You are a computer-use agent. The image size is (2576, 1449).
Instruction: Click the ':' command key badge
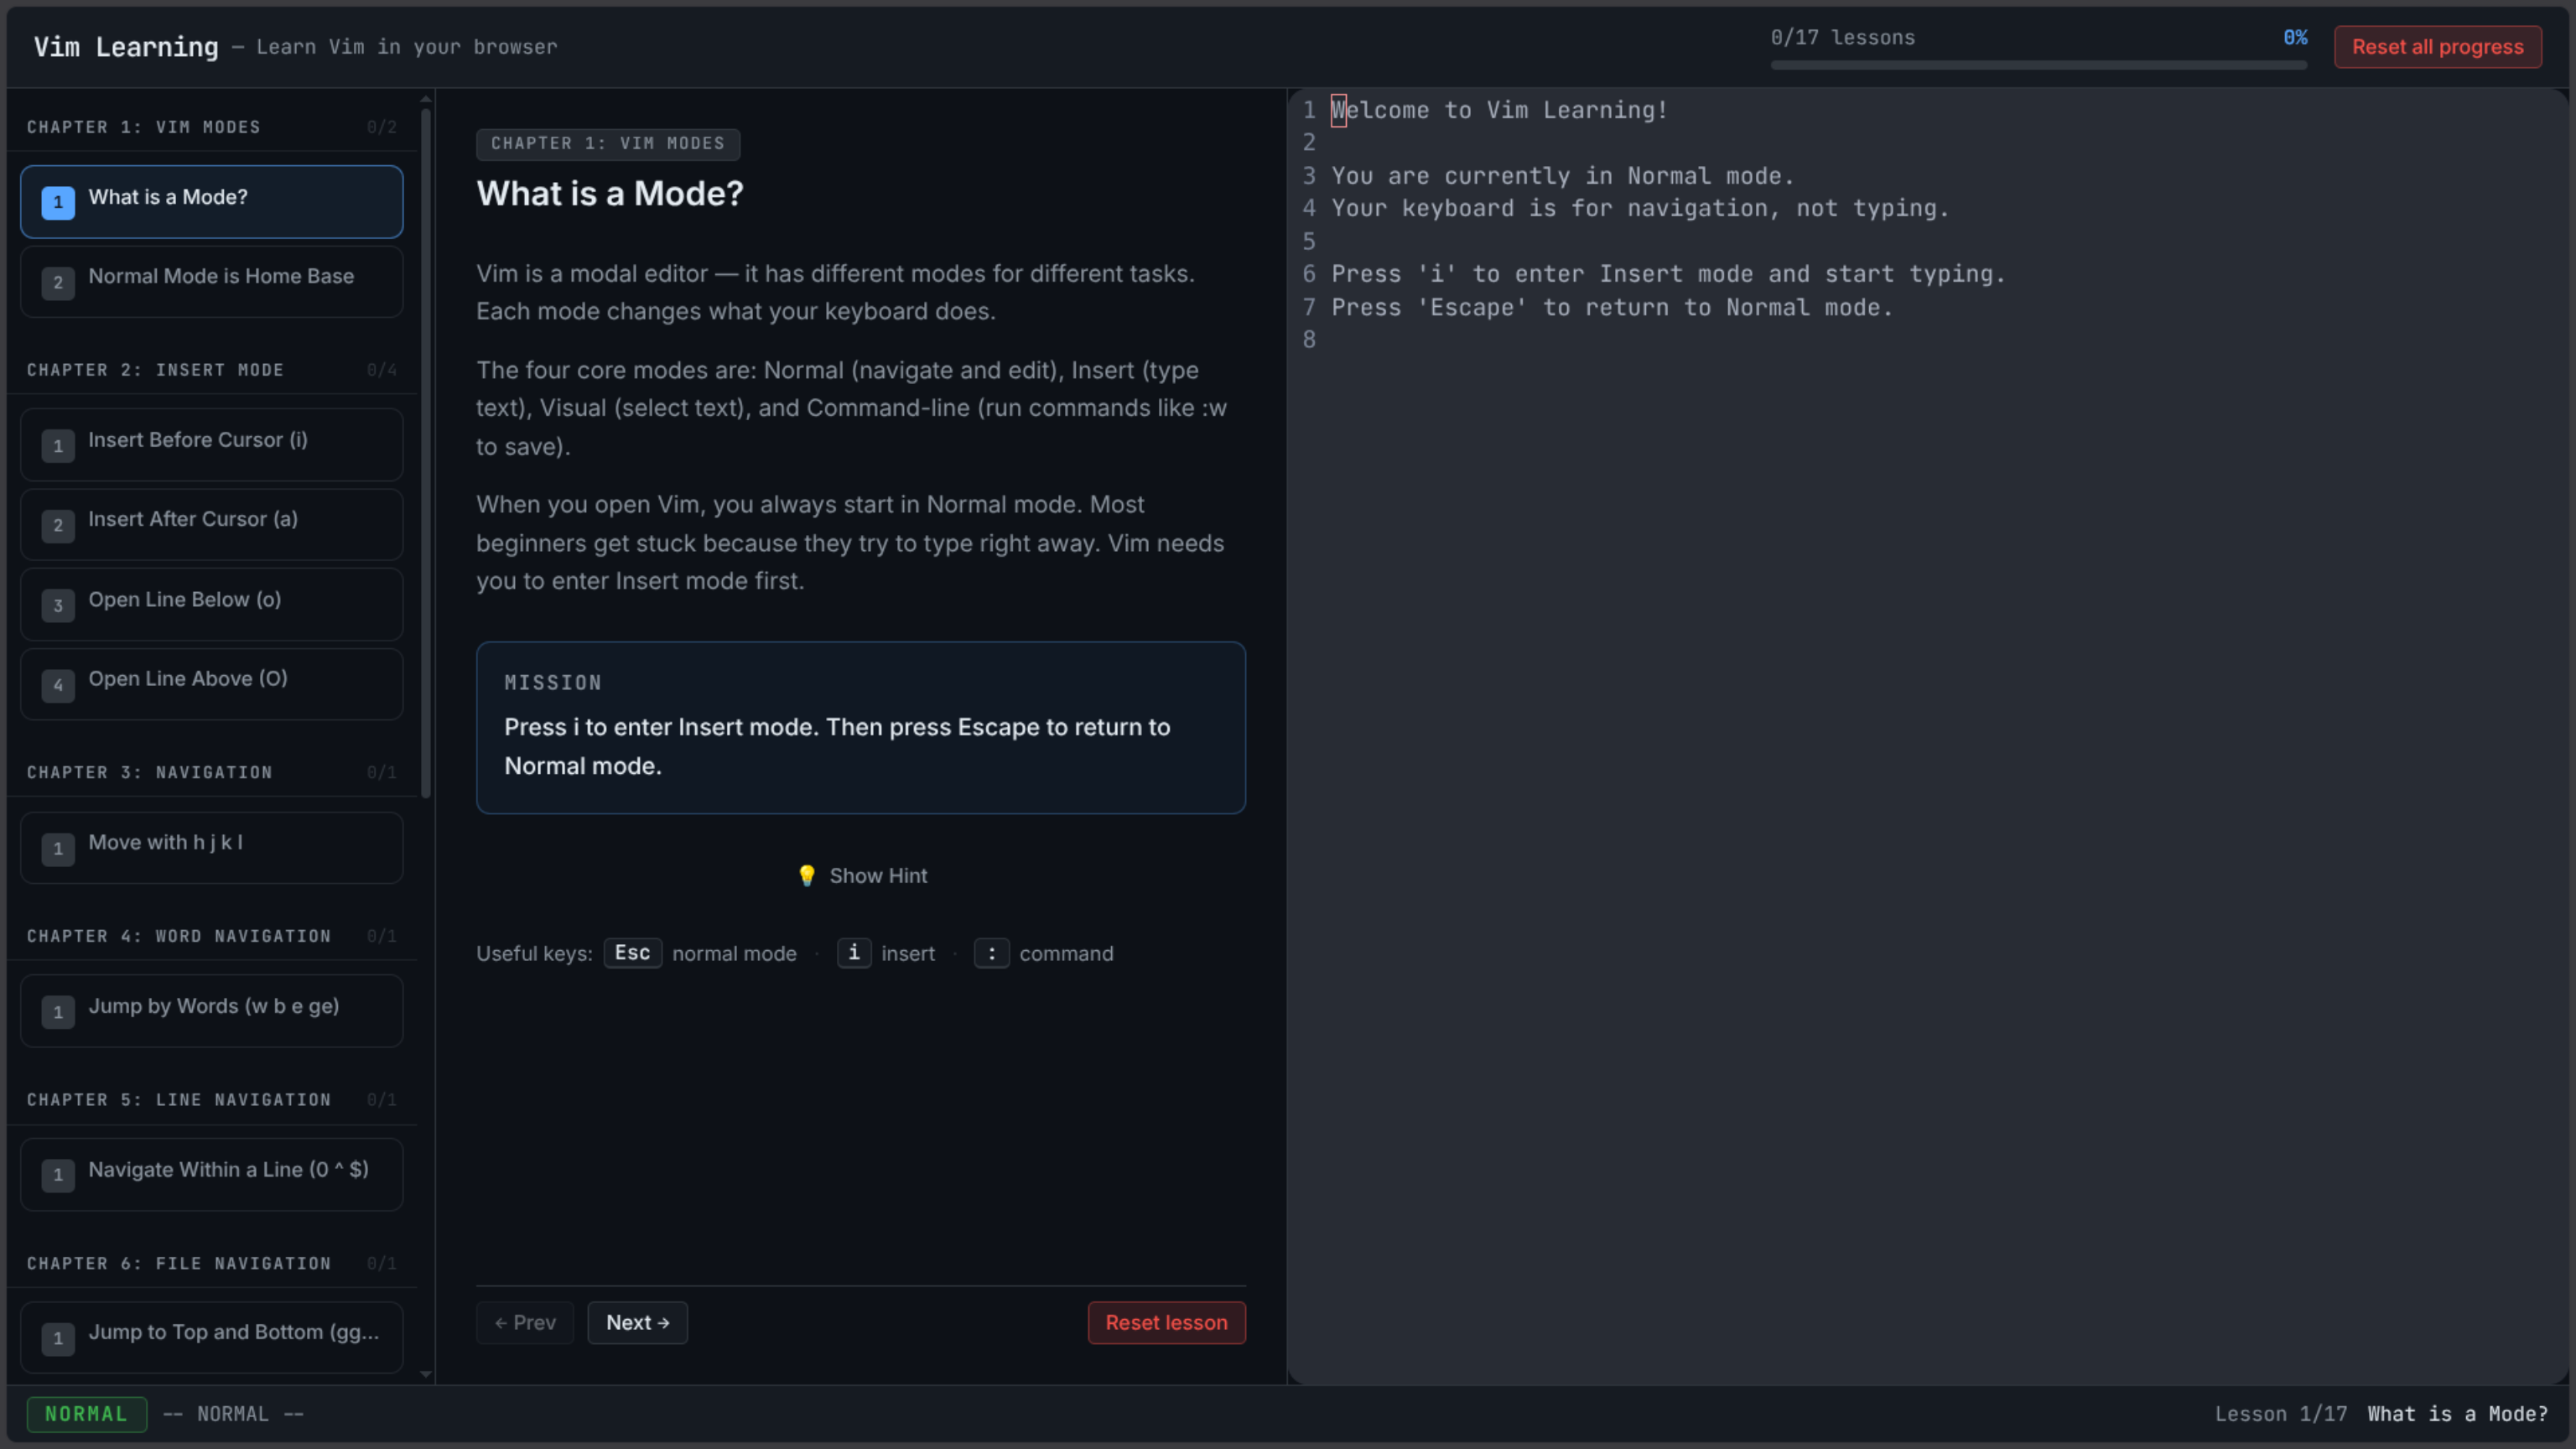[991, 953]
